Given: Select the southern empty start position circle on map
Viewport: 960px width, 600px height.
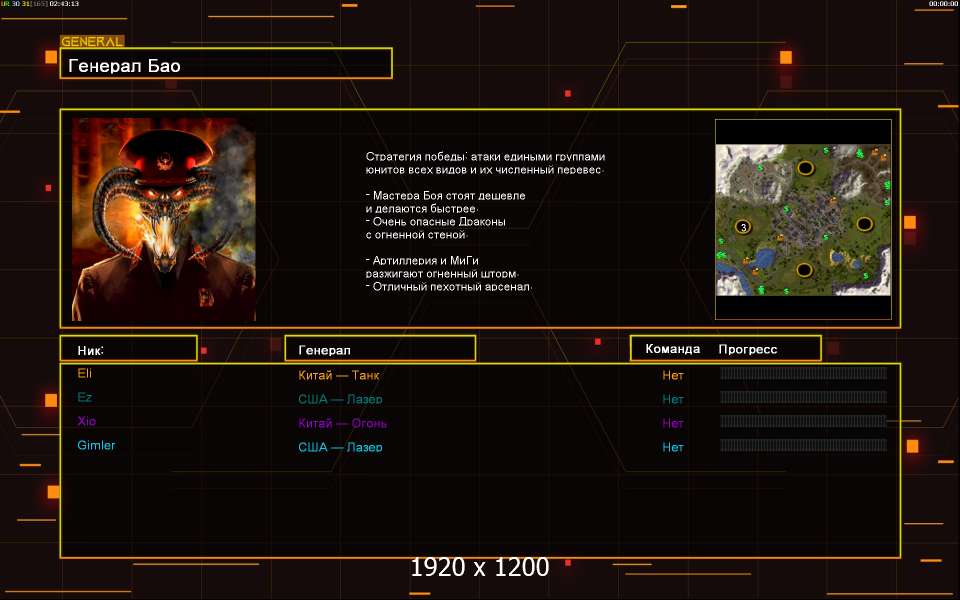Looking at the screenshot, I should (804, 269).
